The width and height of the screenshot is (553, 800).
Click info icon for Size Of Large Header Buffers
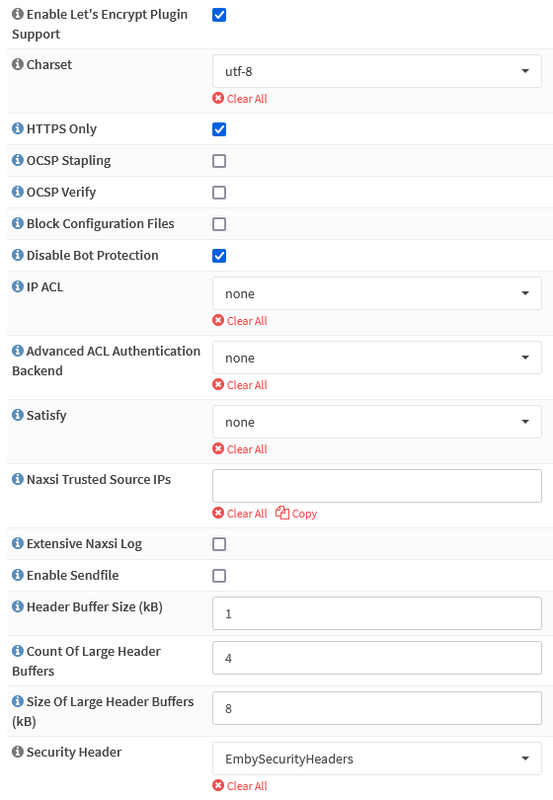pyautogui.click(x=18, y=702)
